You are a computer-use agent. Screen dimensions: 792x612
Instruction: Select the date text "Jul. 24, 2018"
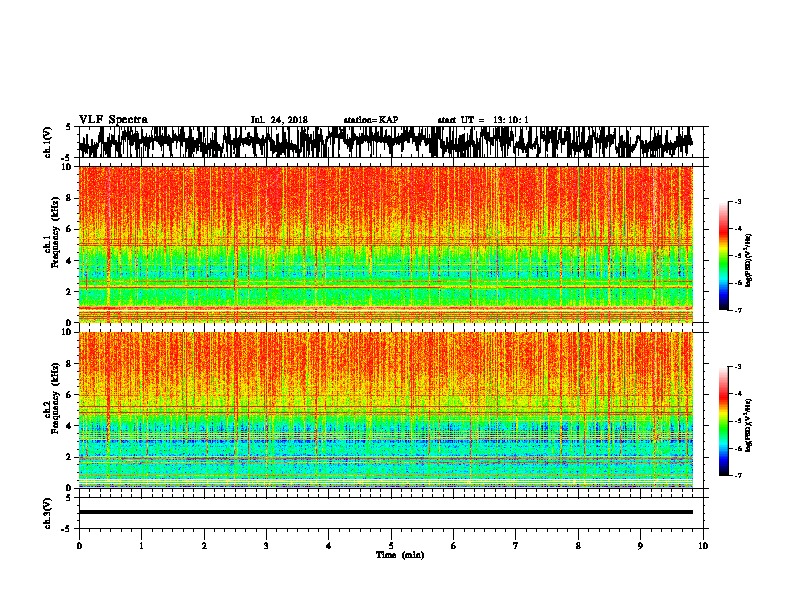coord(279,120)
